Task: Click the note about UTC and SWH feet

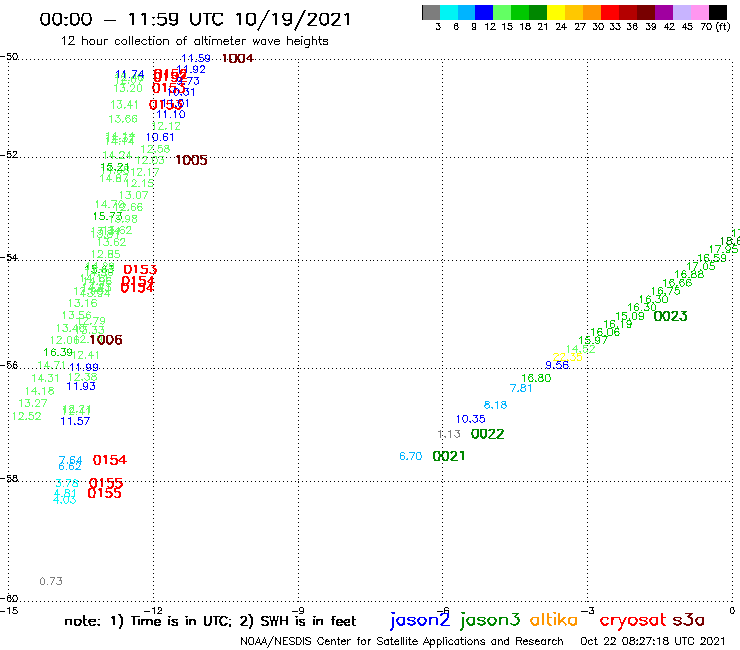Action: [x=210, y=621]
